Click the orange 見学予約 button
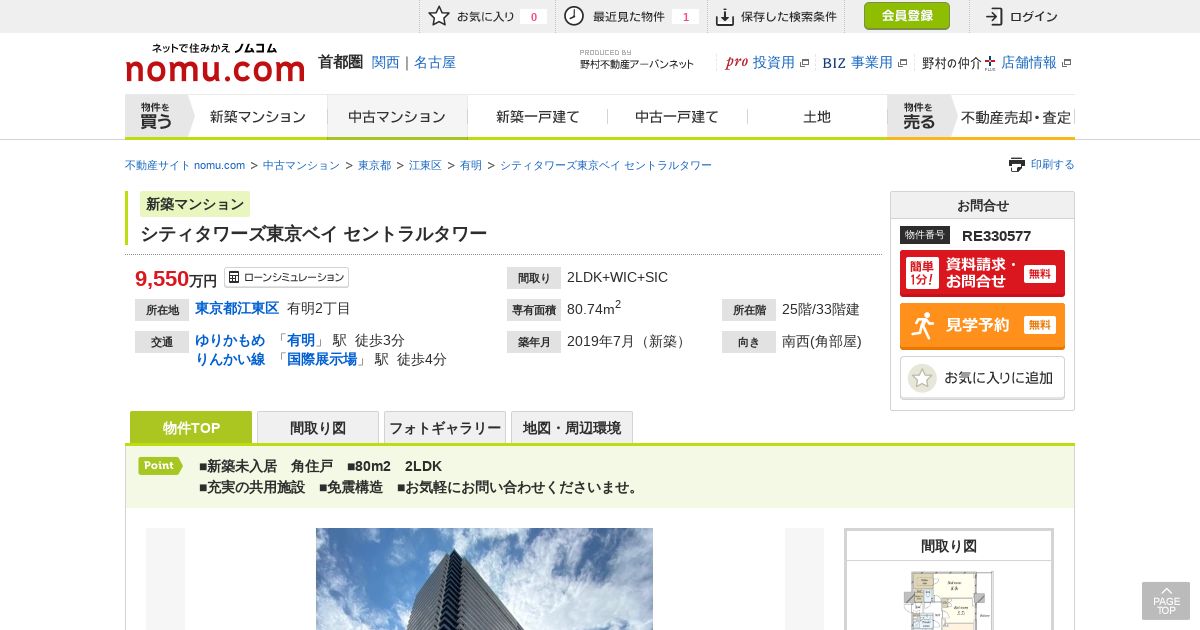The width and height of the screenshot is (1200, 630). (x=982, y=325)
